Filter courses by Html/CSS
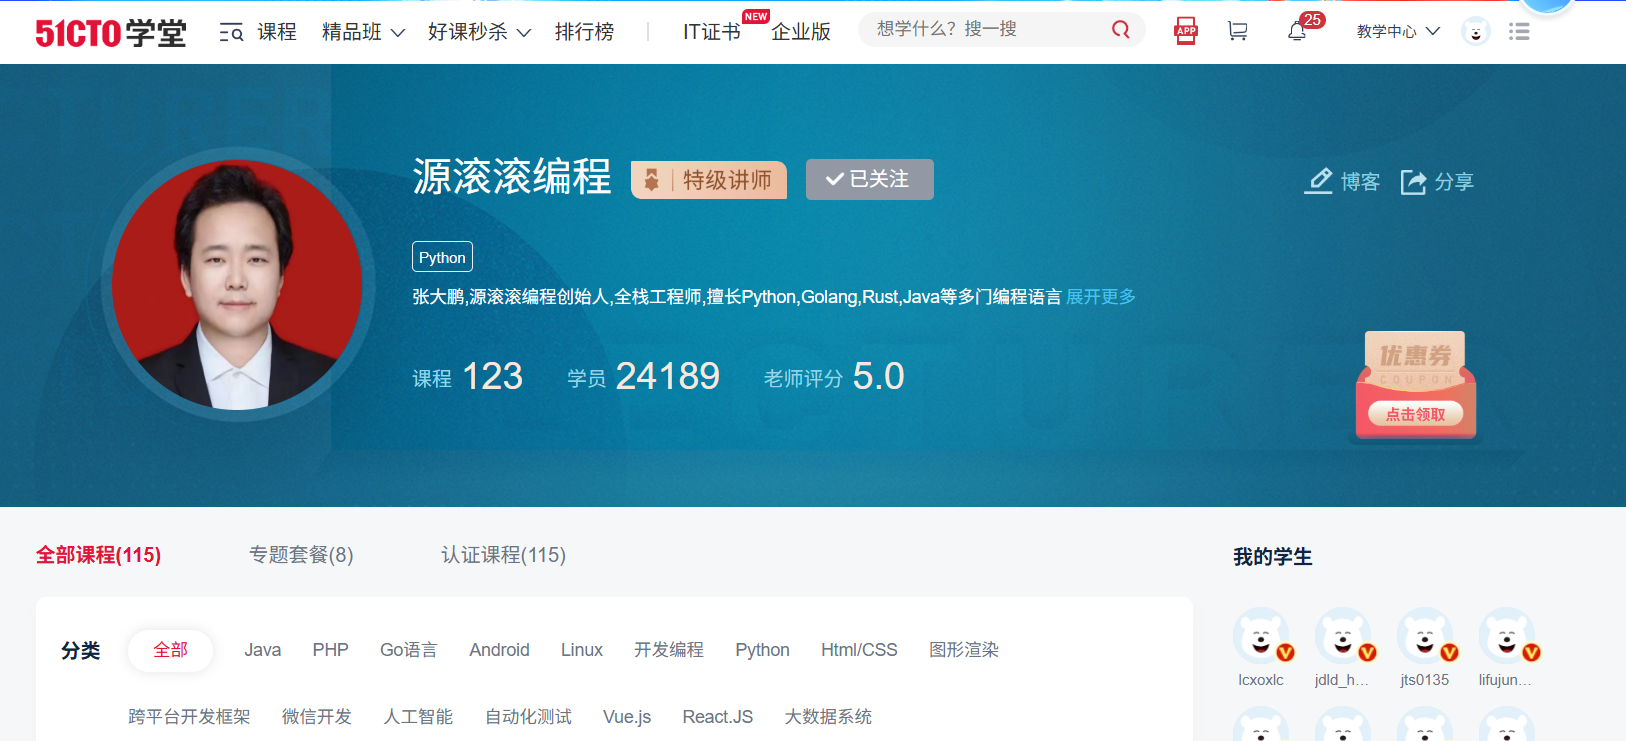This screenshot has width=1626, height=741. click(860, 650)
